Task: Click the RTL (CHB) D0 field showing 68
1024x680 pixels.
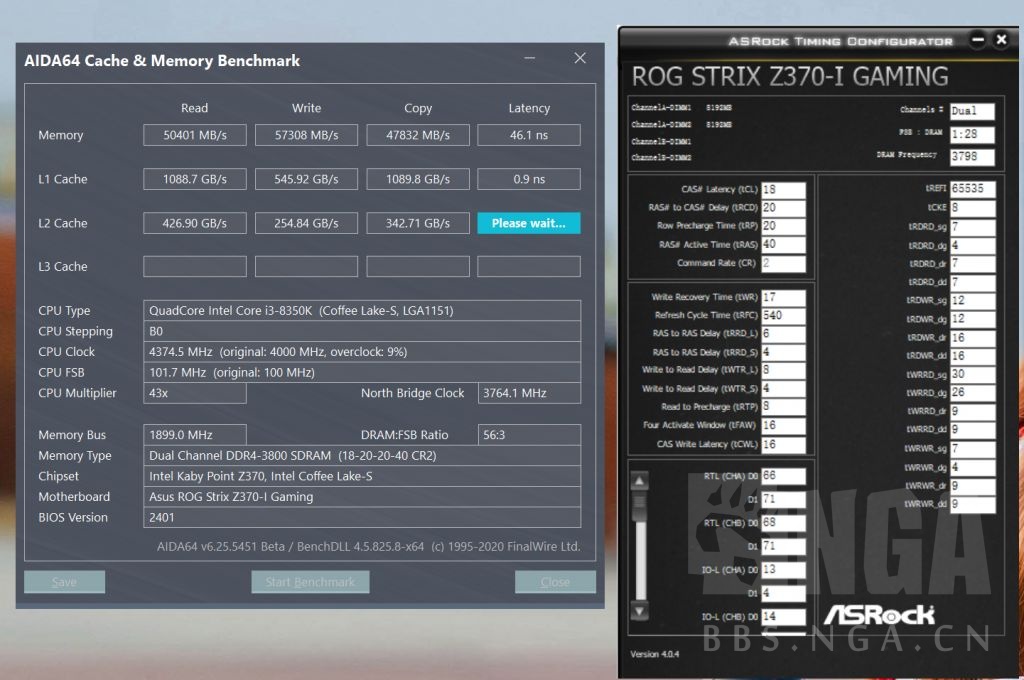Action: tap(784, 523)
